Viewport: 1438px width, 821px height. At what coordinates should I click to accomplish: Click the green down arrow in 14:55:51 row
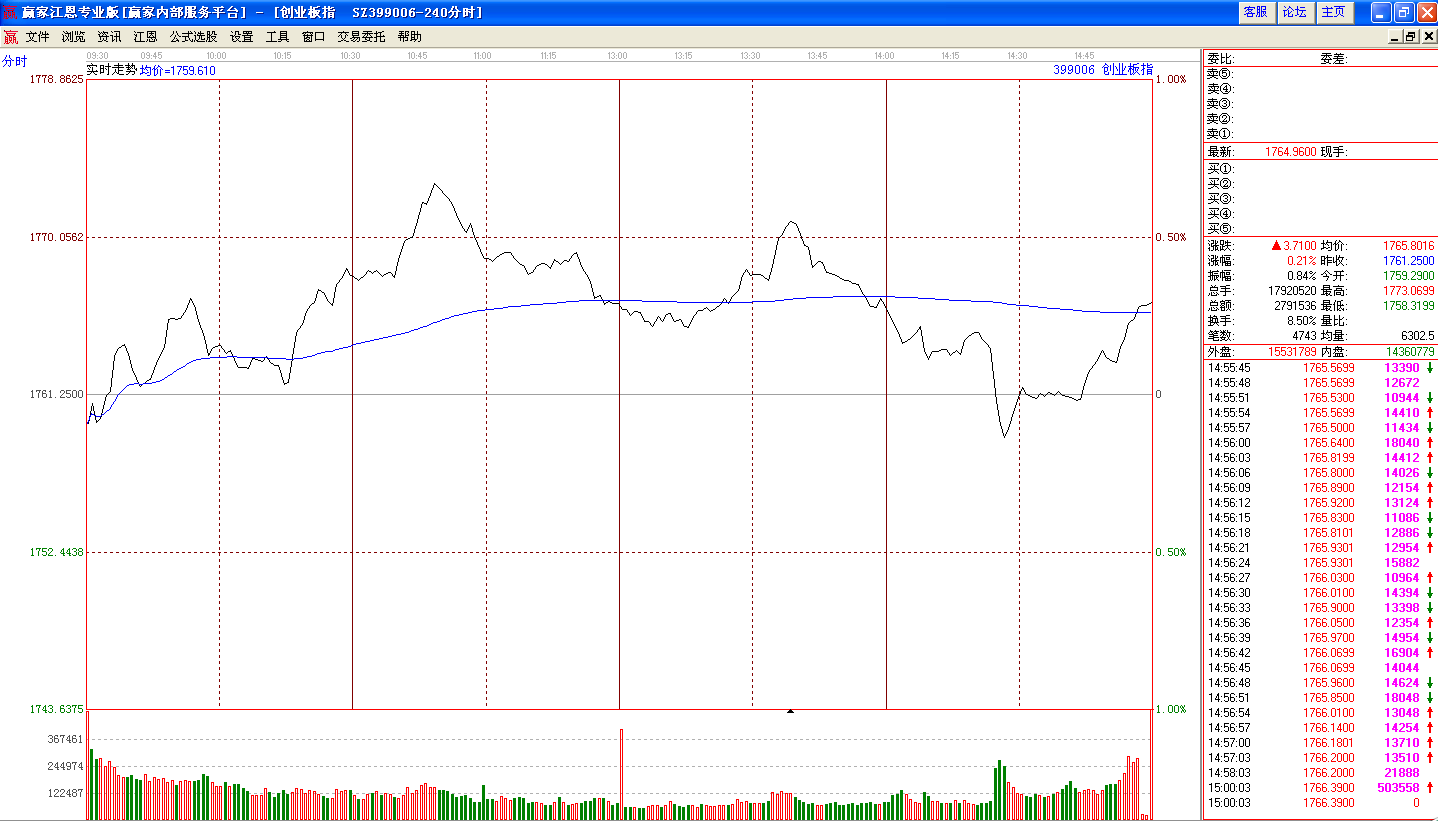[x=1430, y=398]
